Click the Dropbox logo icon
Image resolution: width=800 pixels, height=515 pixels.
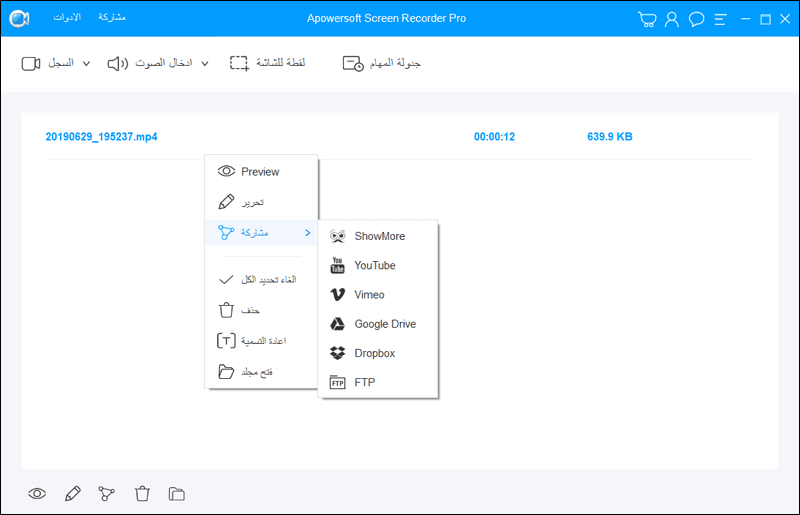[x=337, y=353]
